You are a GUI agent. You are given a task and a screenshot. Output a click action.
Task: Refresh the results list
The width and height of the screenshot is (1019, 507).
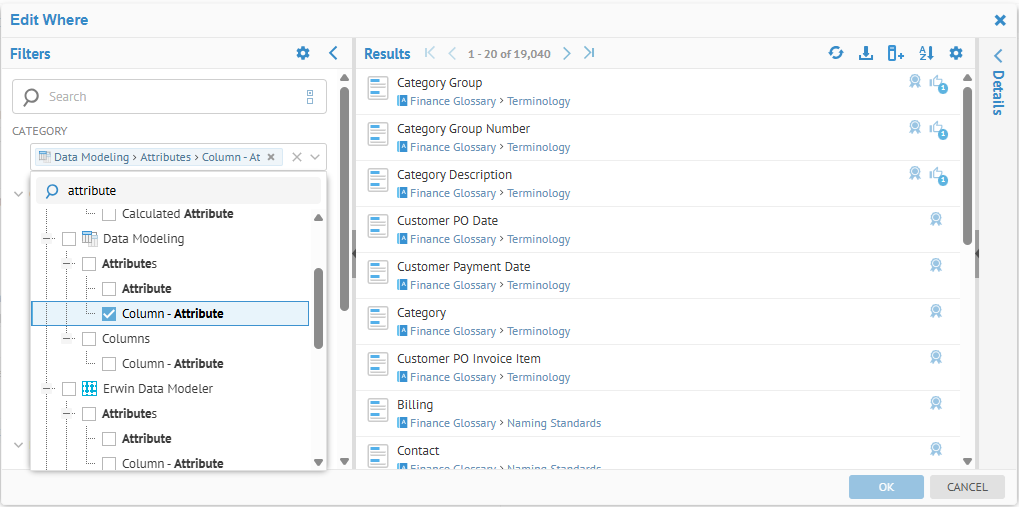click(836, 53)
